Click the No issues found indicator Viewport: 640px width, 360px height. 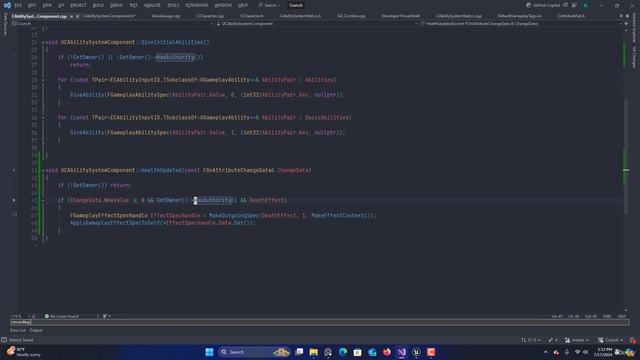62,316
